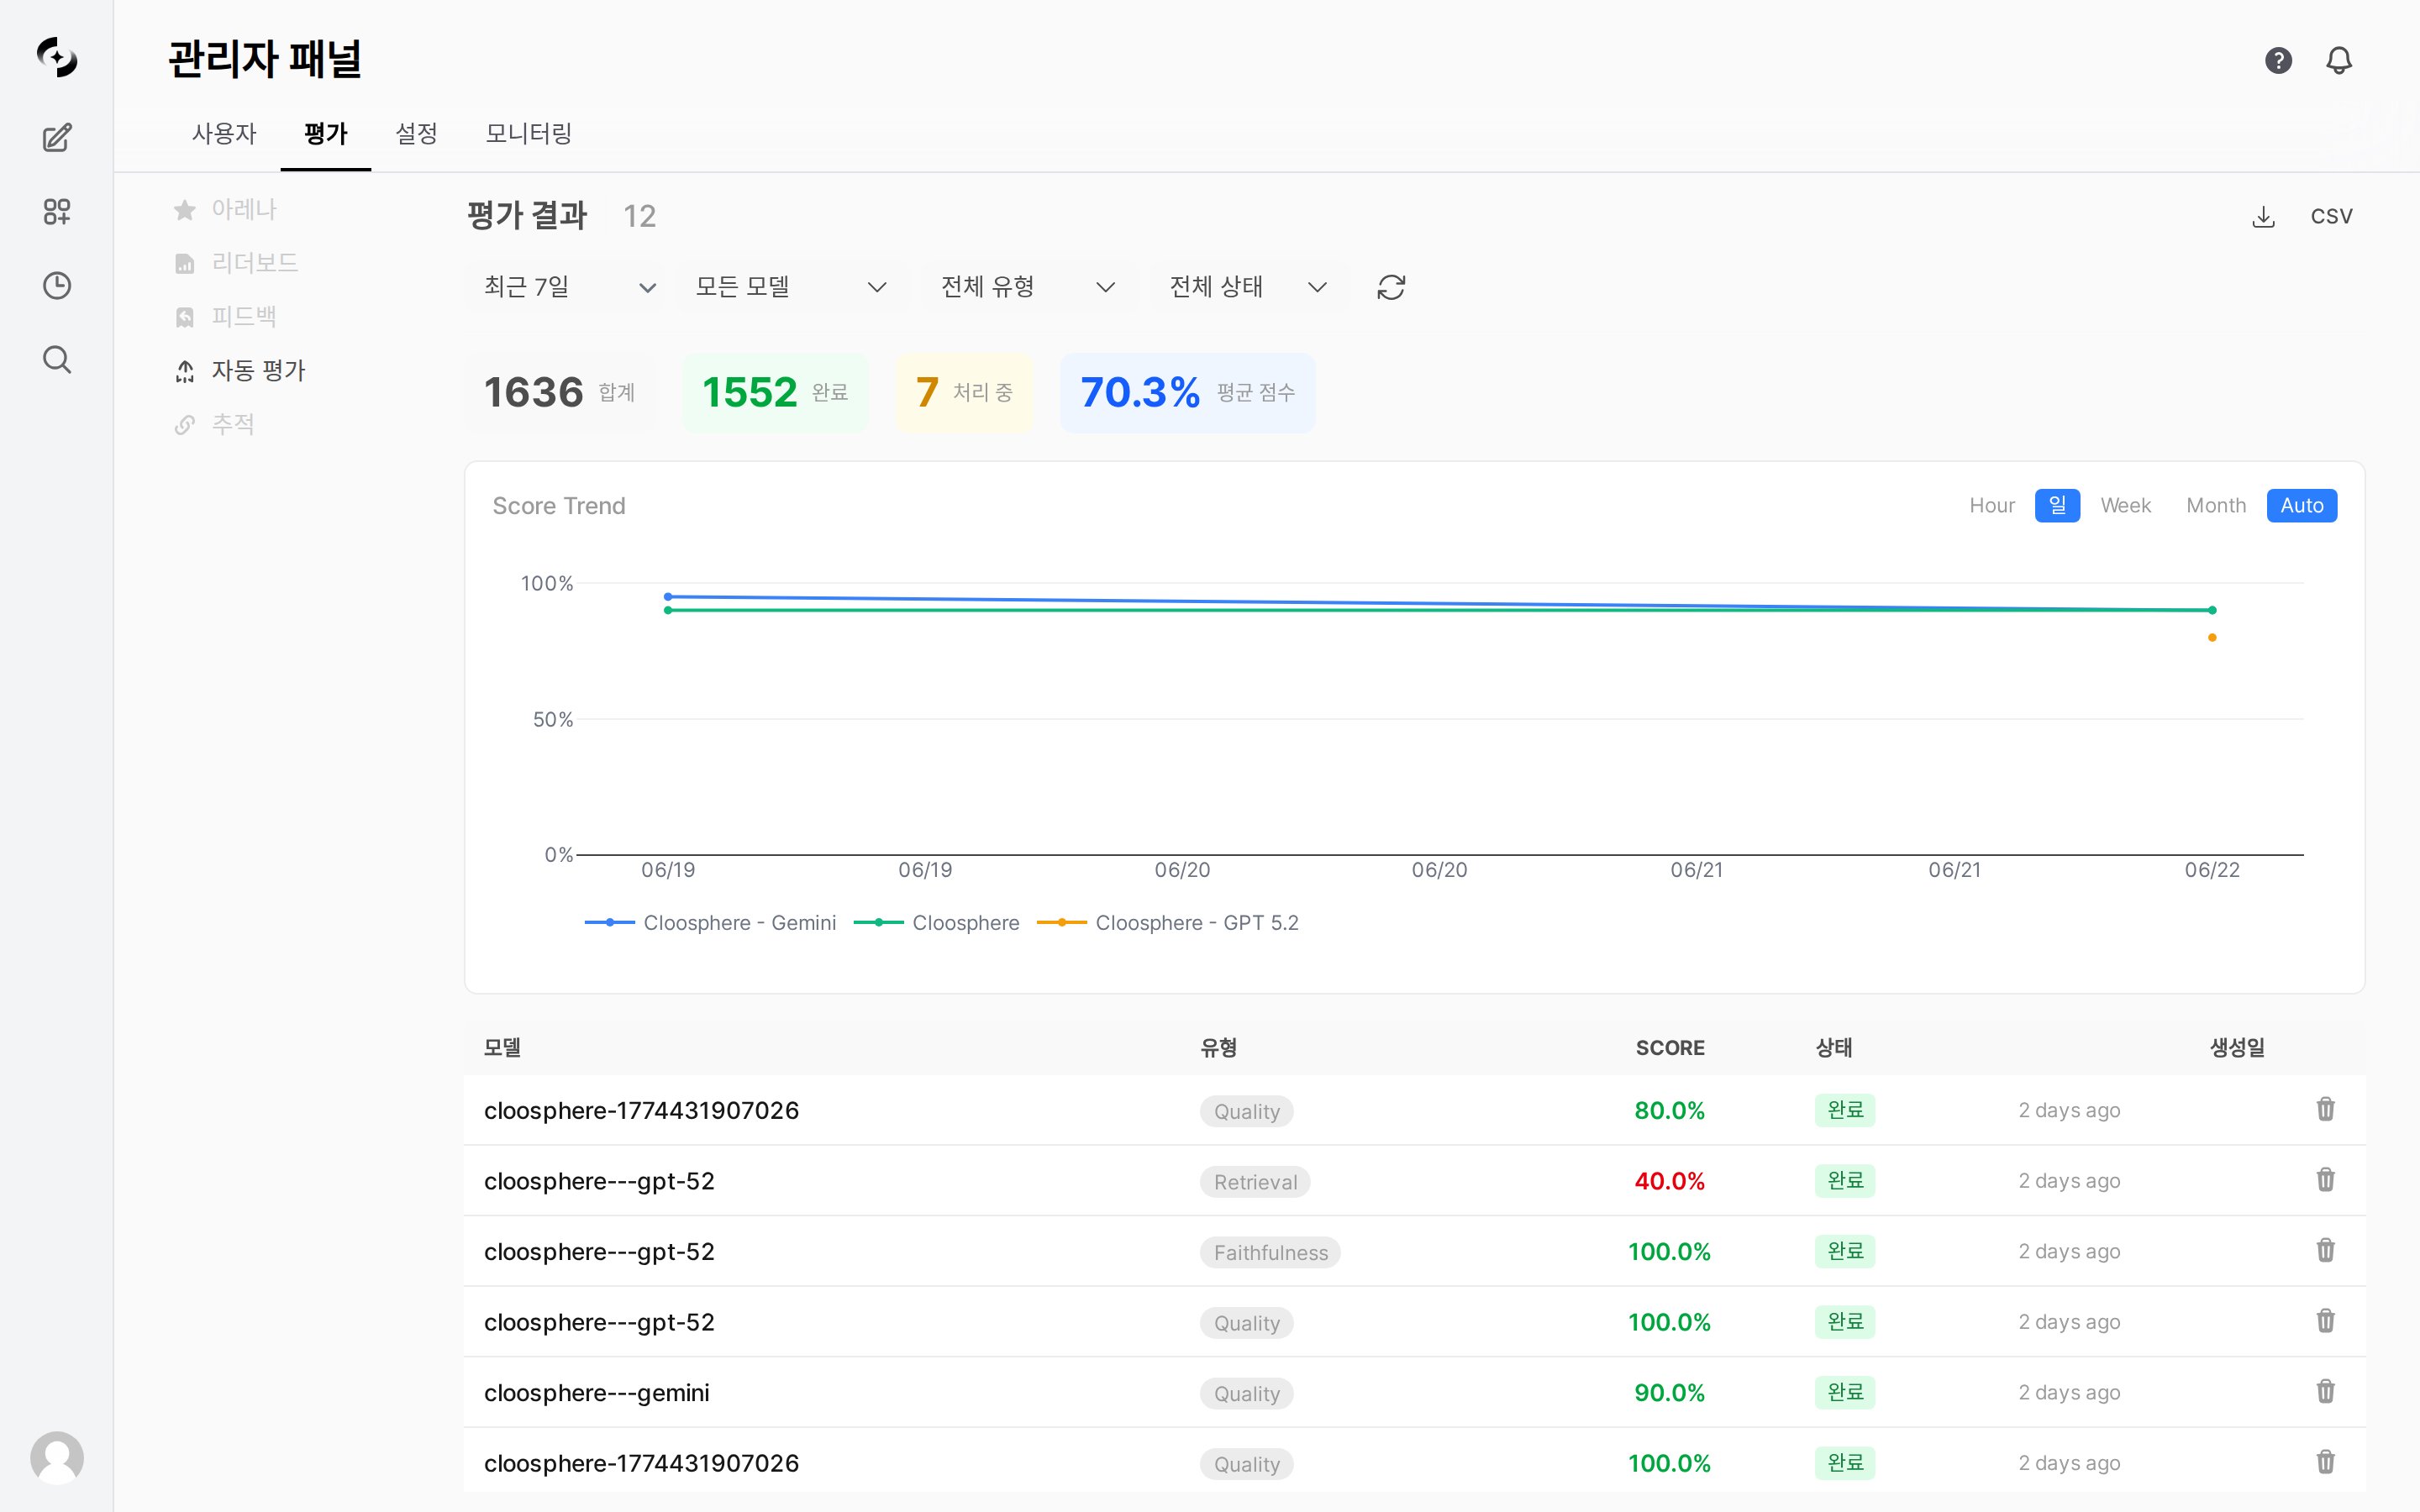Click 완료 status in the Retrieval row
This screenshot has width=2420, height=1512.
(x=1845, y=1181)
